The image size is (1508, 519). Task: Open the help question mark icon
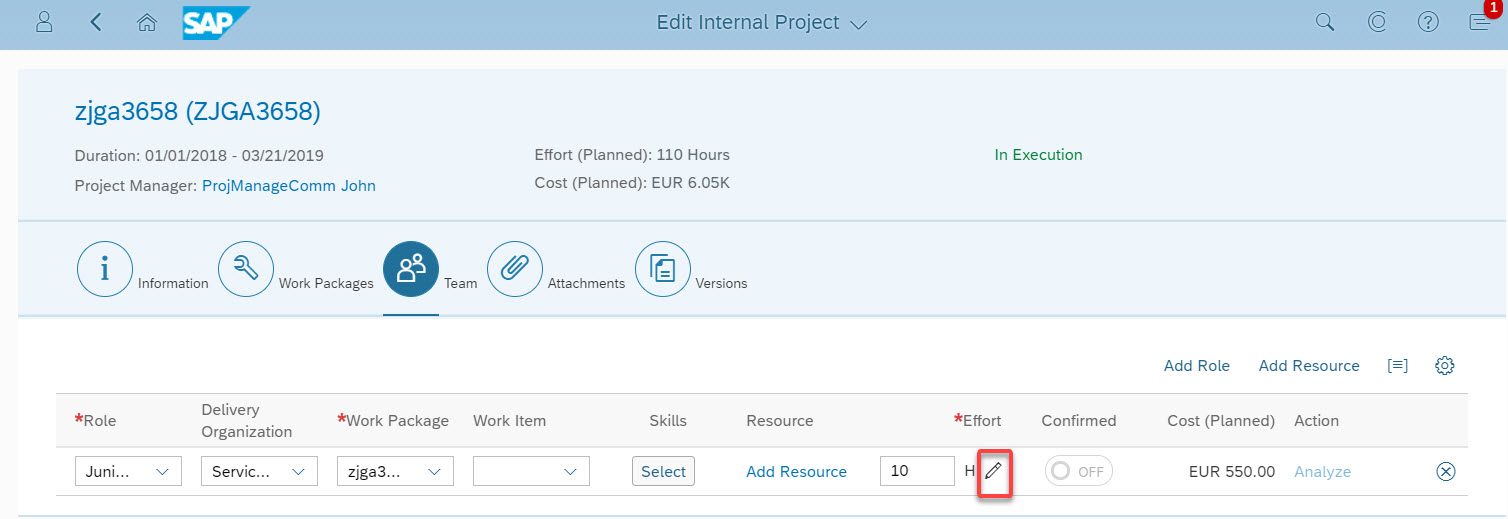[1428, 22]
